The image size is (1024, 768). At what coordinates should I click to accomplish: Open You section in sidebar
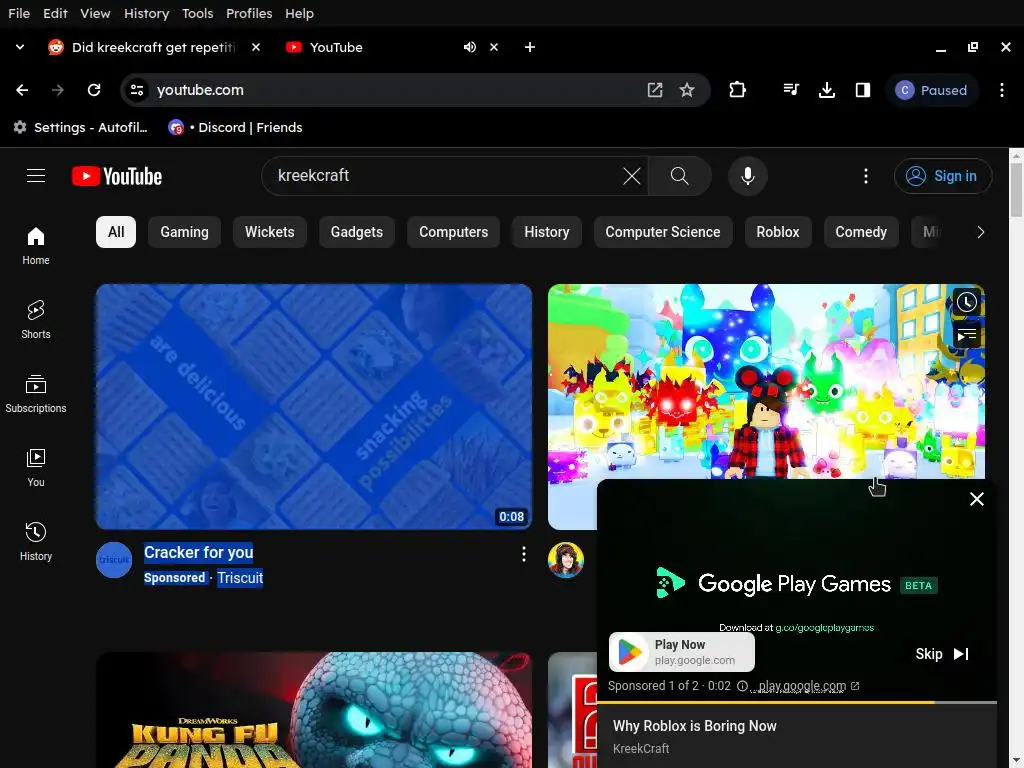click(36, 468)
